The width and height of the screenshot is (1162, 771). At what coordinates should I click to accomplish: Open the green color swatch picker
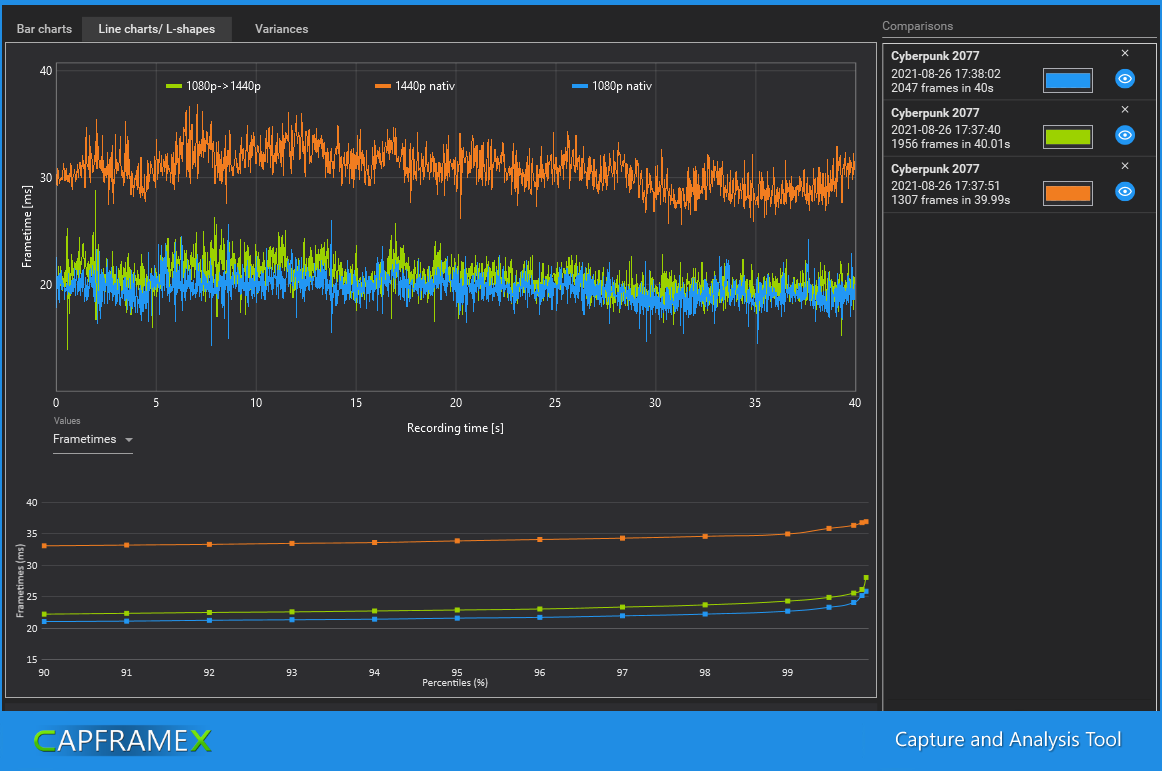tap(1067, 136)
